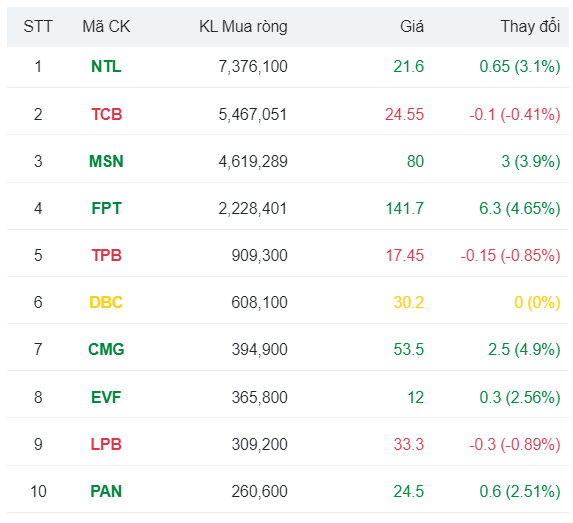Select net volume 2,228,401 cell
Screen dimensions: 573x523
[x=253, y=208]
